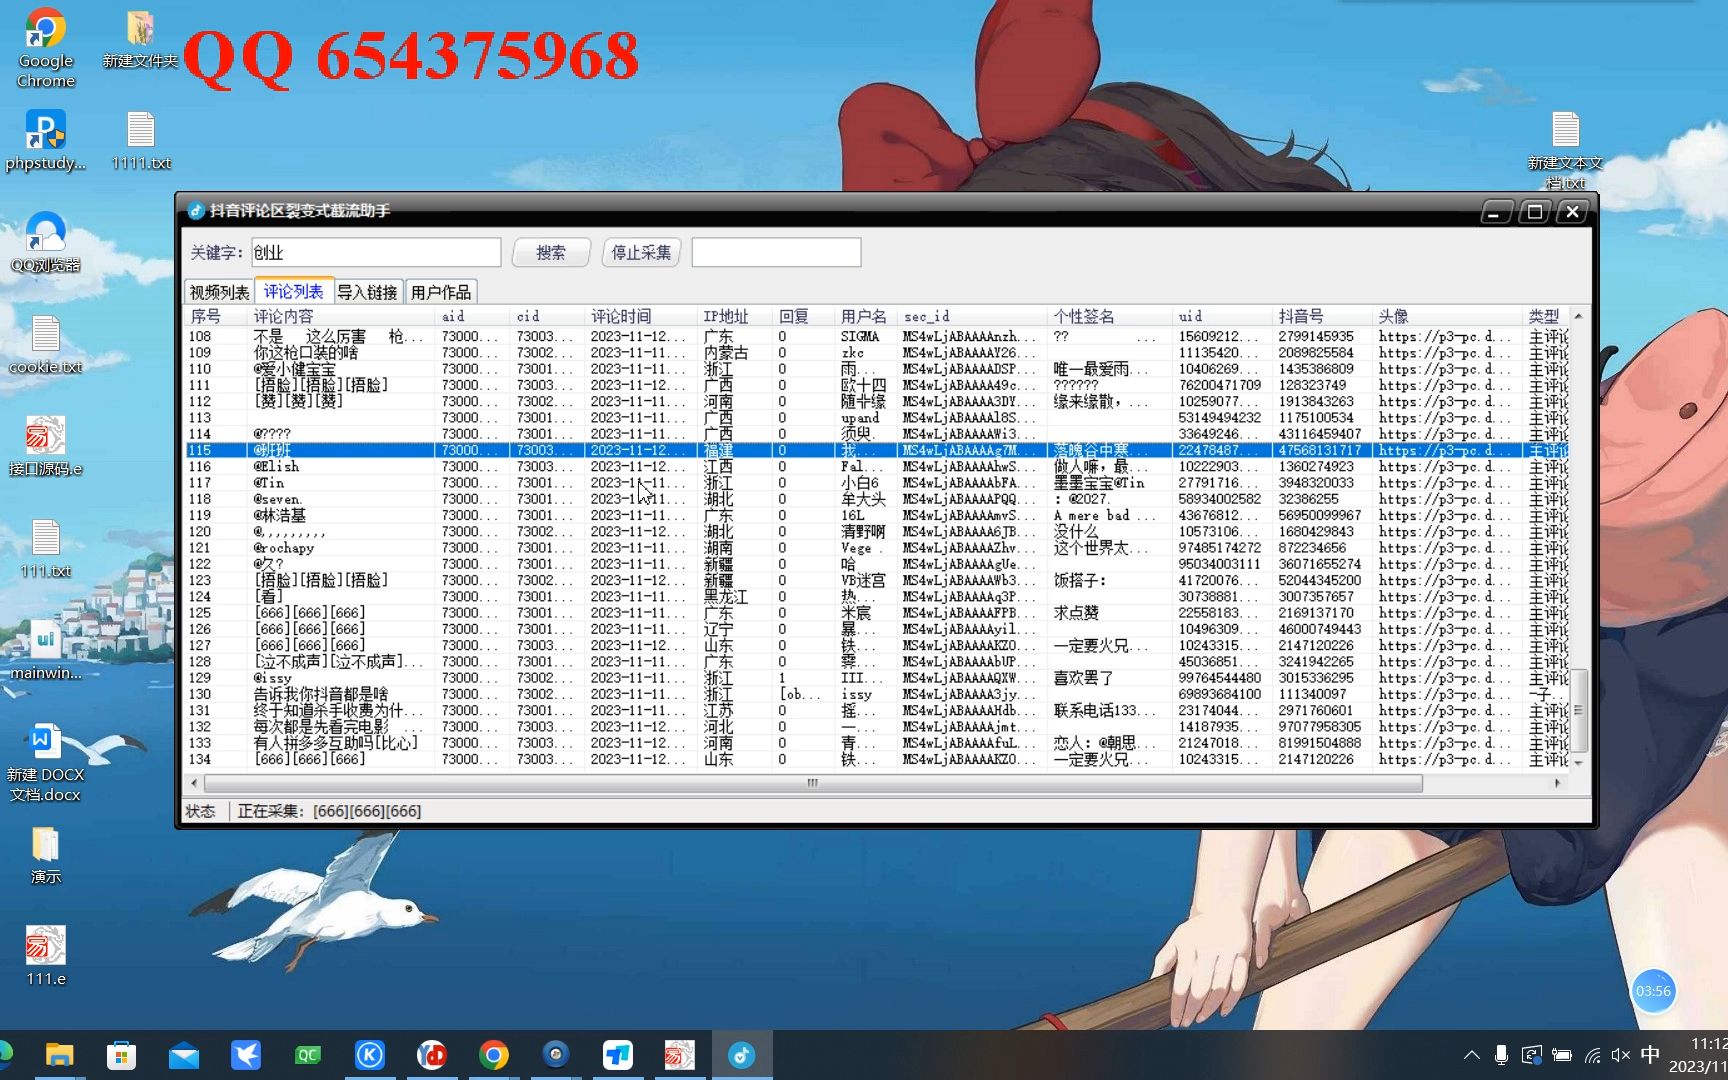Screen dimensions: 1728x1080
Task: Open Google Chrome desktop shortcut
Action: point(46,48)
